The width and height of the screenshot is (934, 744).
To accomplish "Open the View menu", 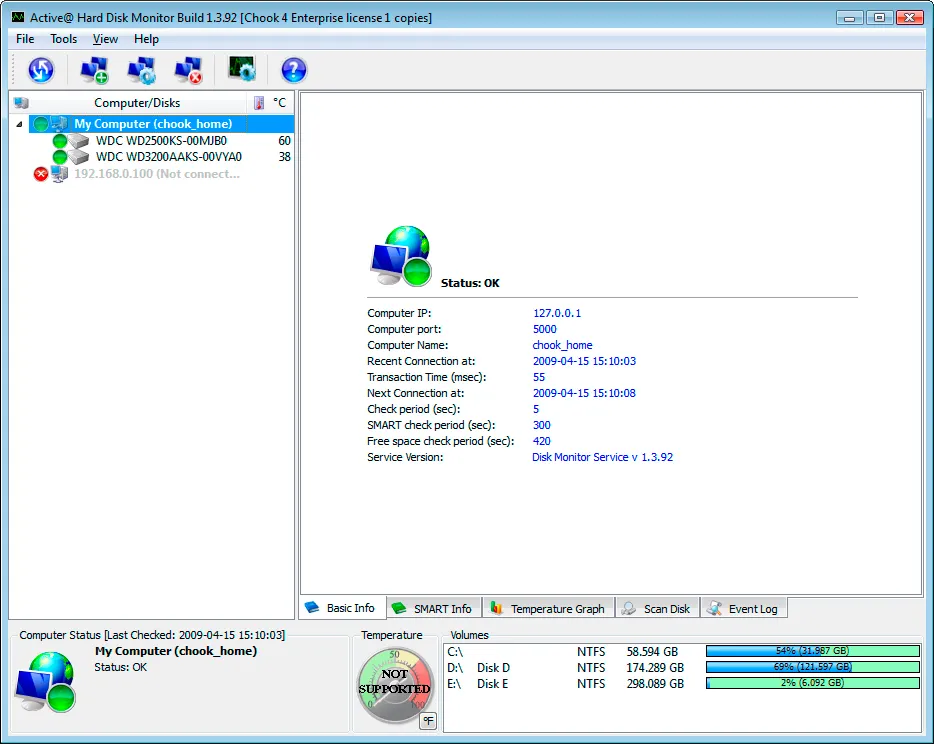I will pyautogui.click(x=105, y=39).
